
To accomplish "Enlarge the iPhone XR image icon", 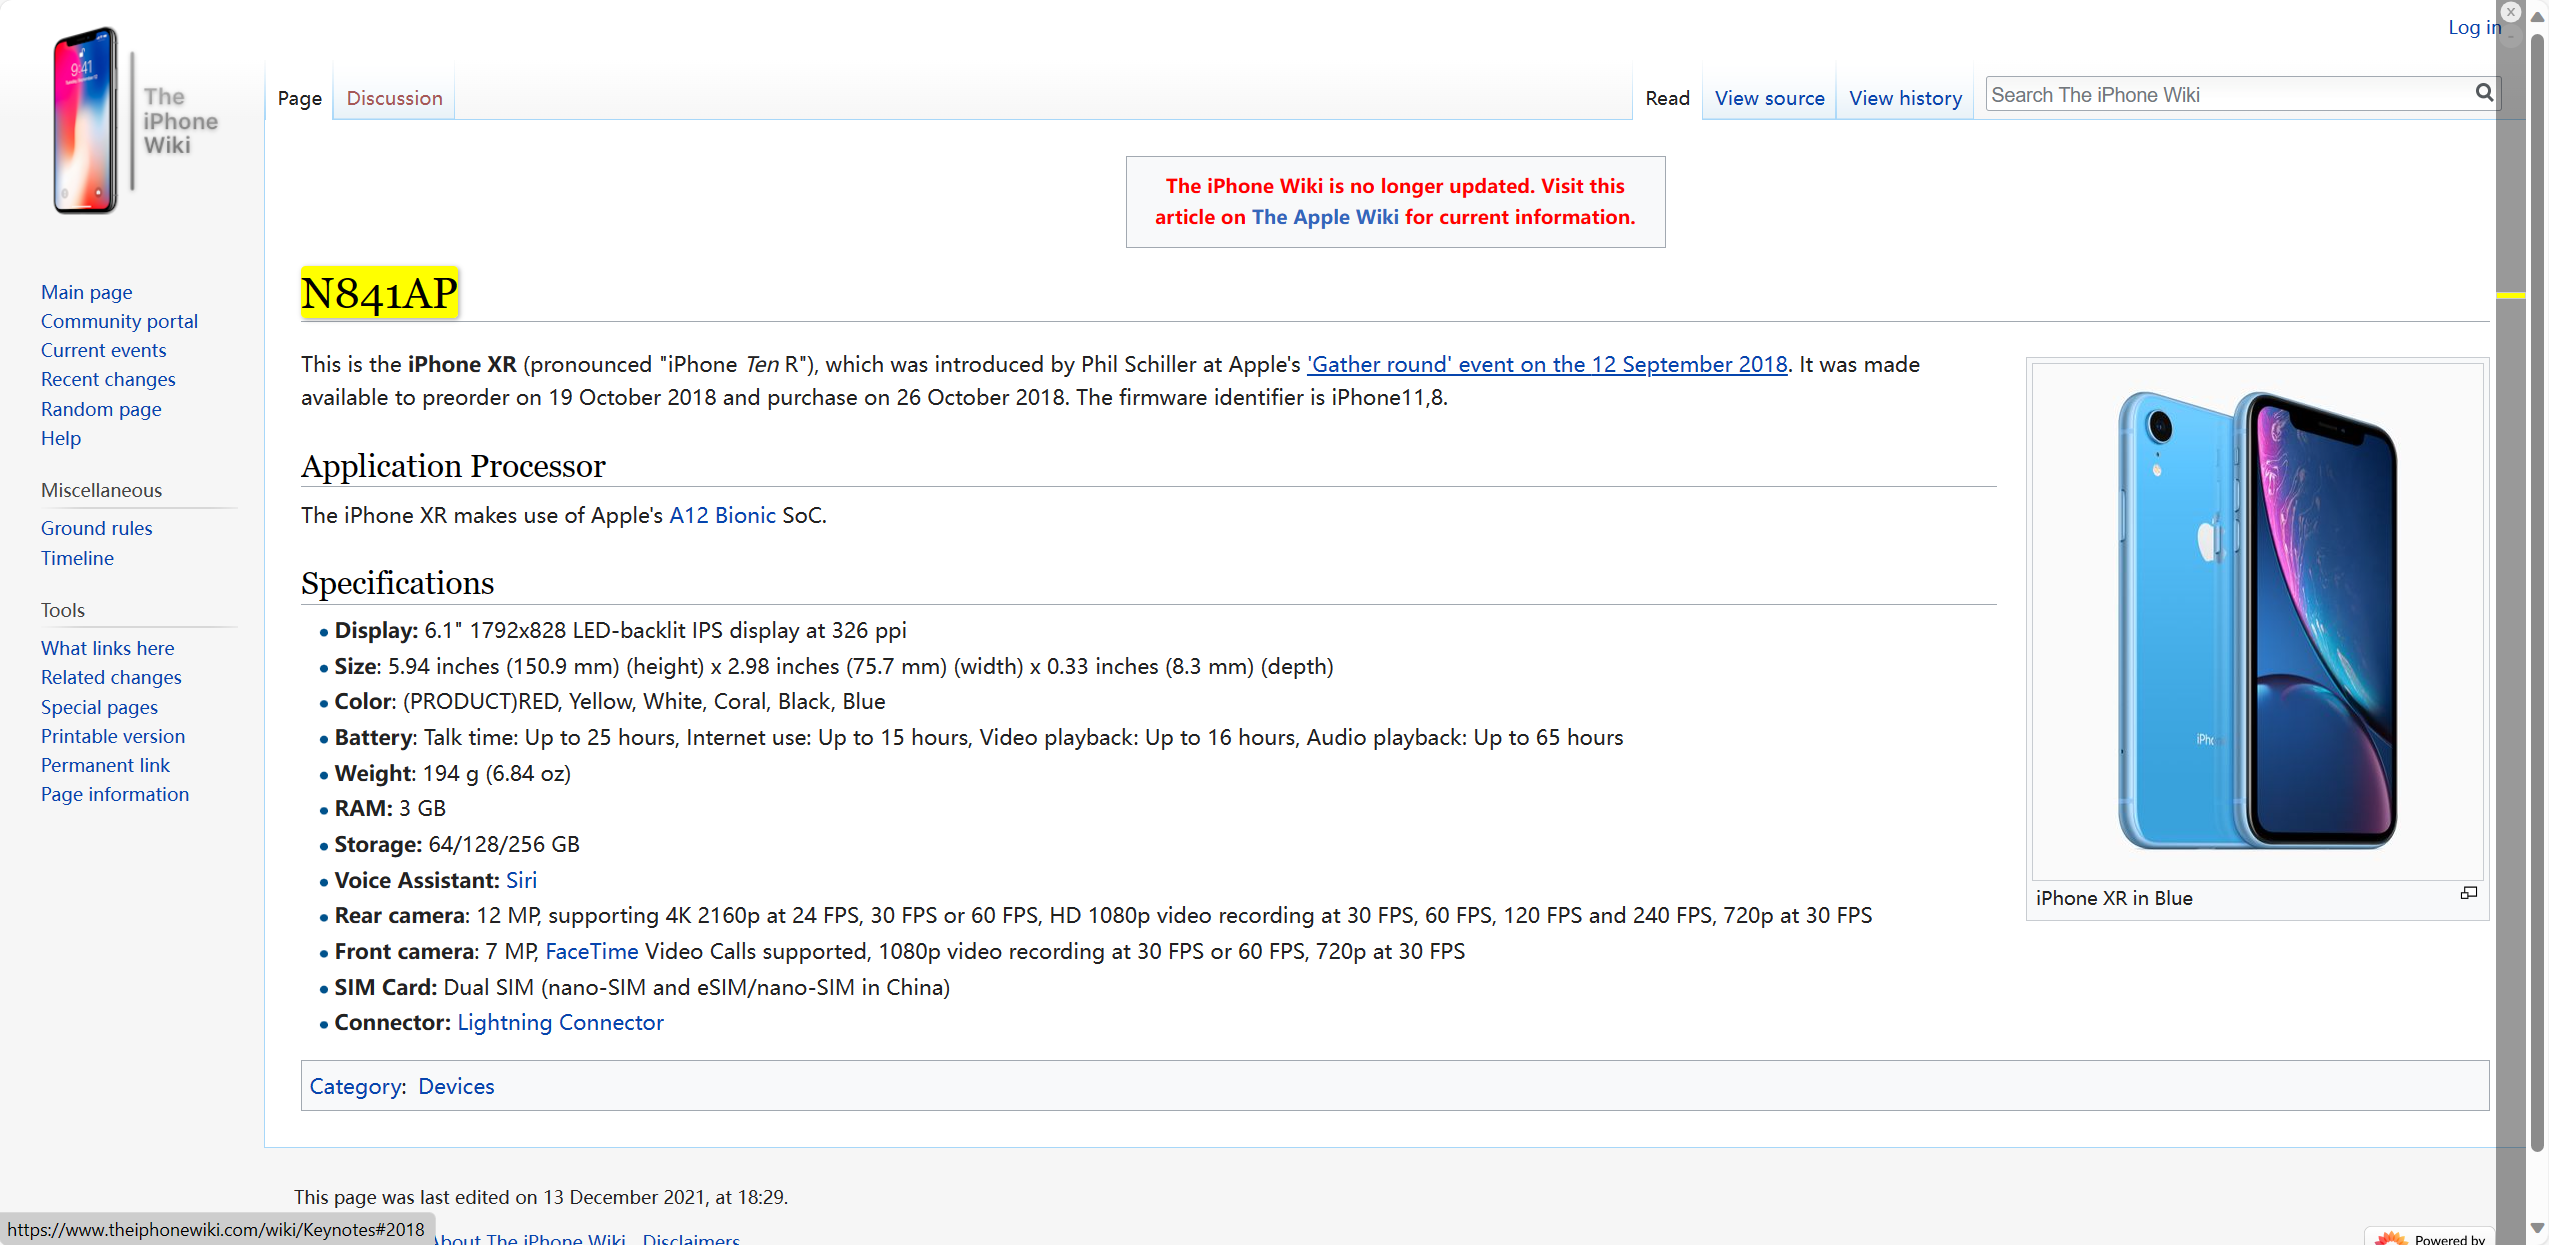I will (x=2468, y=893).
